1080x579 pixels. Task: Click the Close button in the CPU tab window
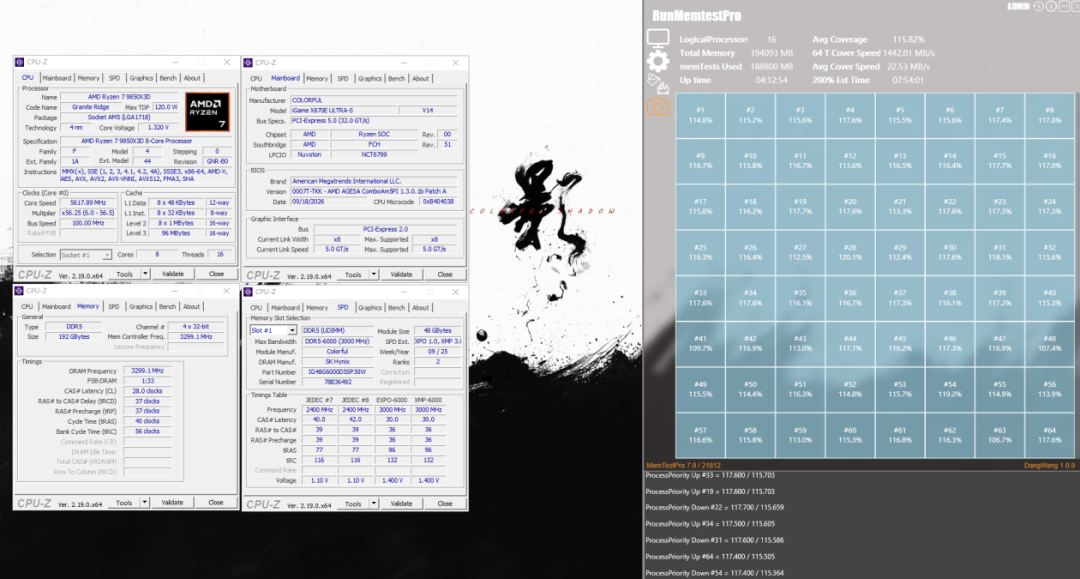[x=216, y=273]
